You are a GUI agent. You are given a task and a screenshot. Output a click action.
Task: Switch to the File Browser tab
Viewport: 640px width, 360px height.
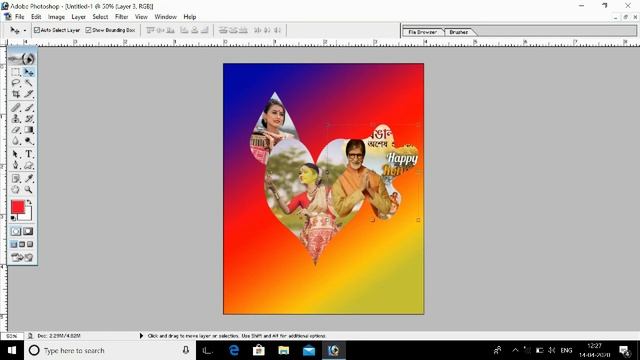pyautogui.click(x=423, y=32)
